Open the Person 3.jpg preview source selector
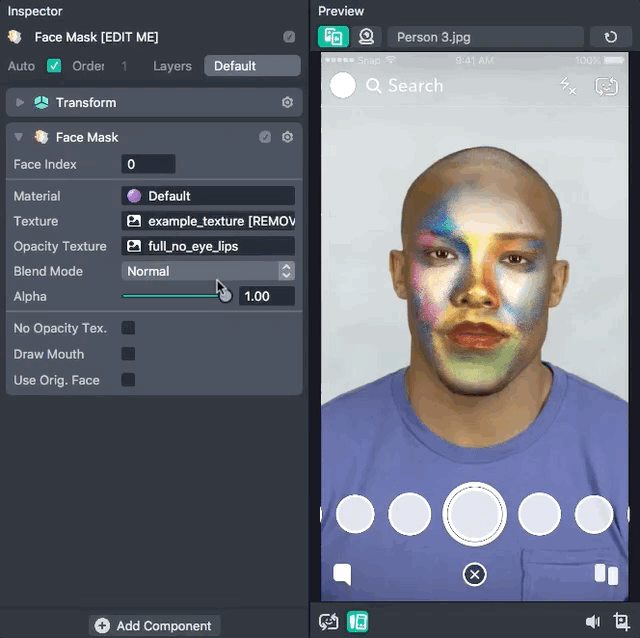 coord(485,37)
